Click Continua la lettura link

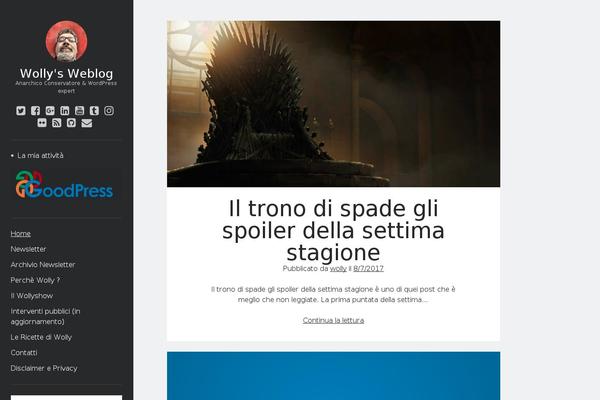[333, 320]
